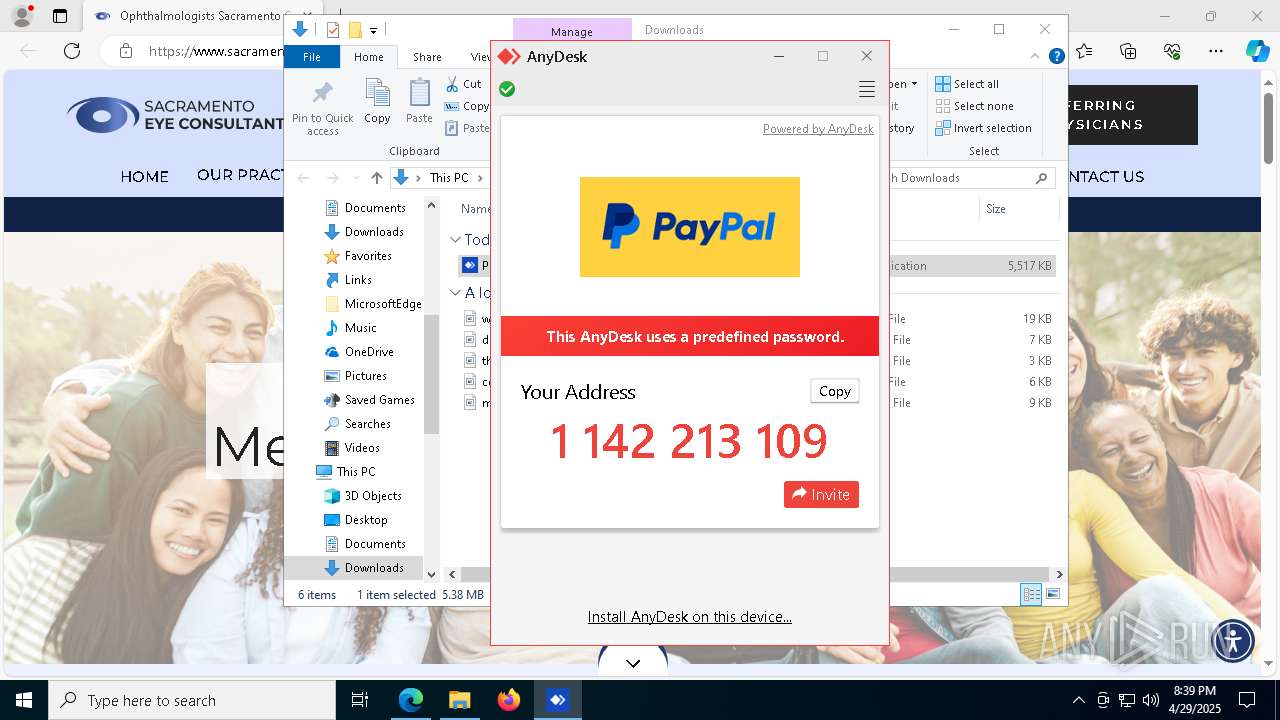Switch to the Home ribbon tab
The width and height of the screenshot is (1280, 720).
(368, 57)
